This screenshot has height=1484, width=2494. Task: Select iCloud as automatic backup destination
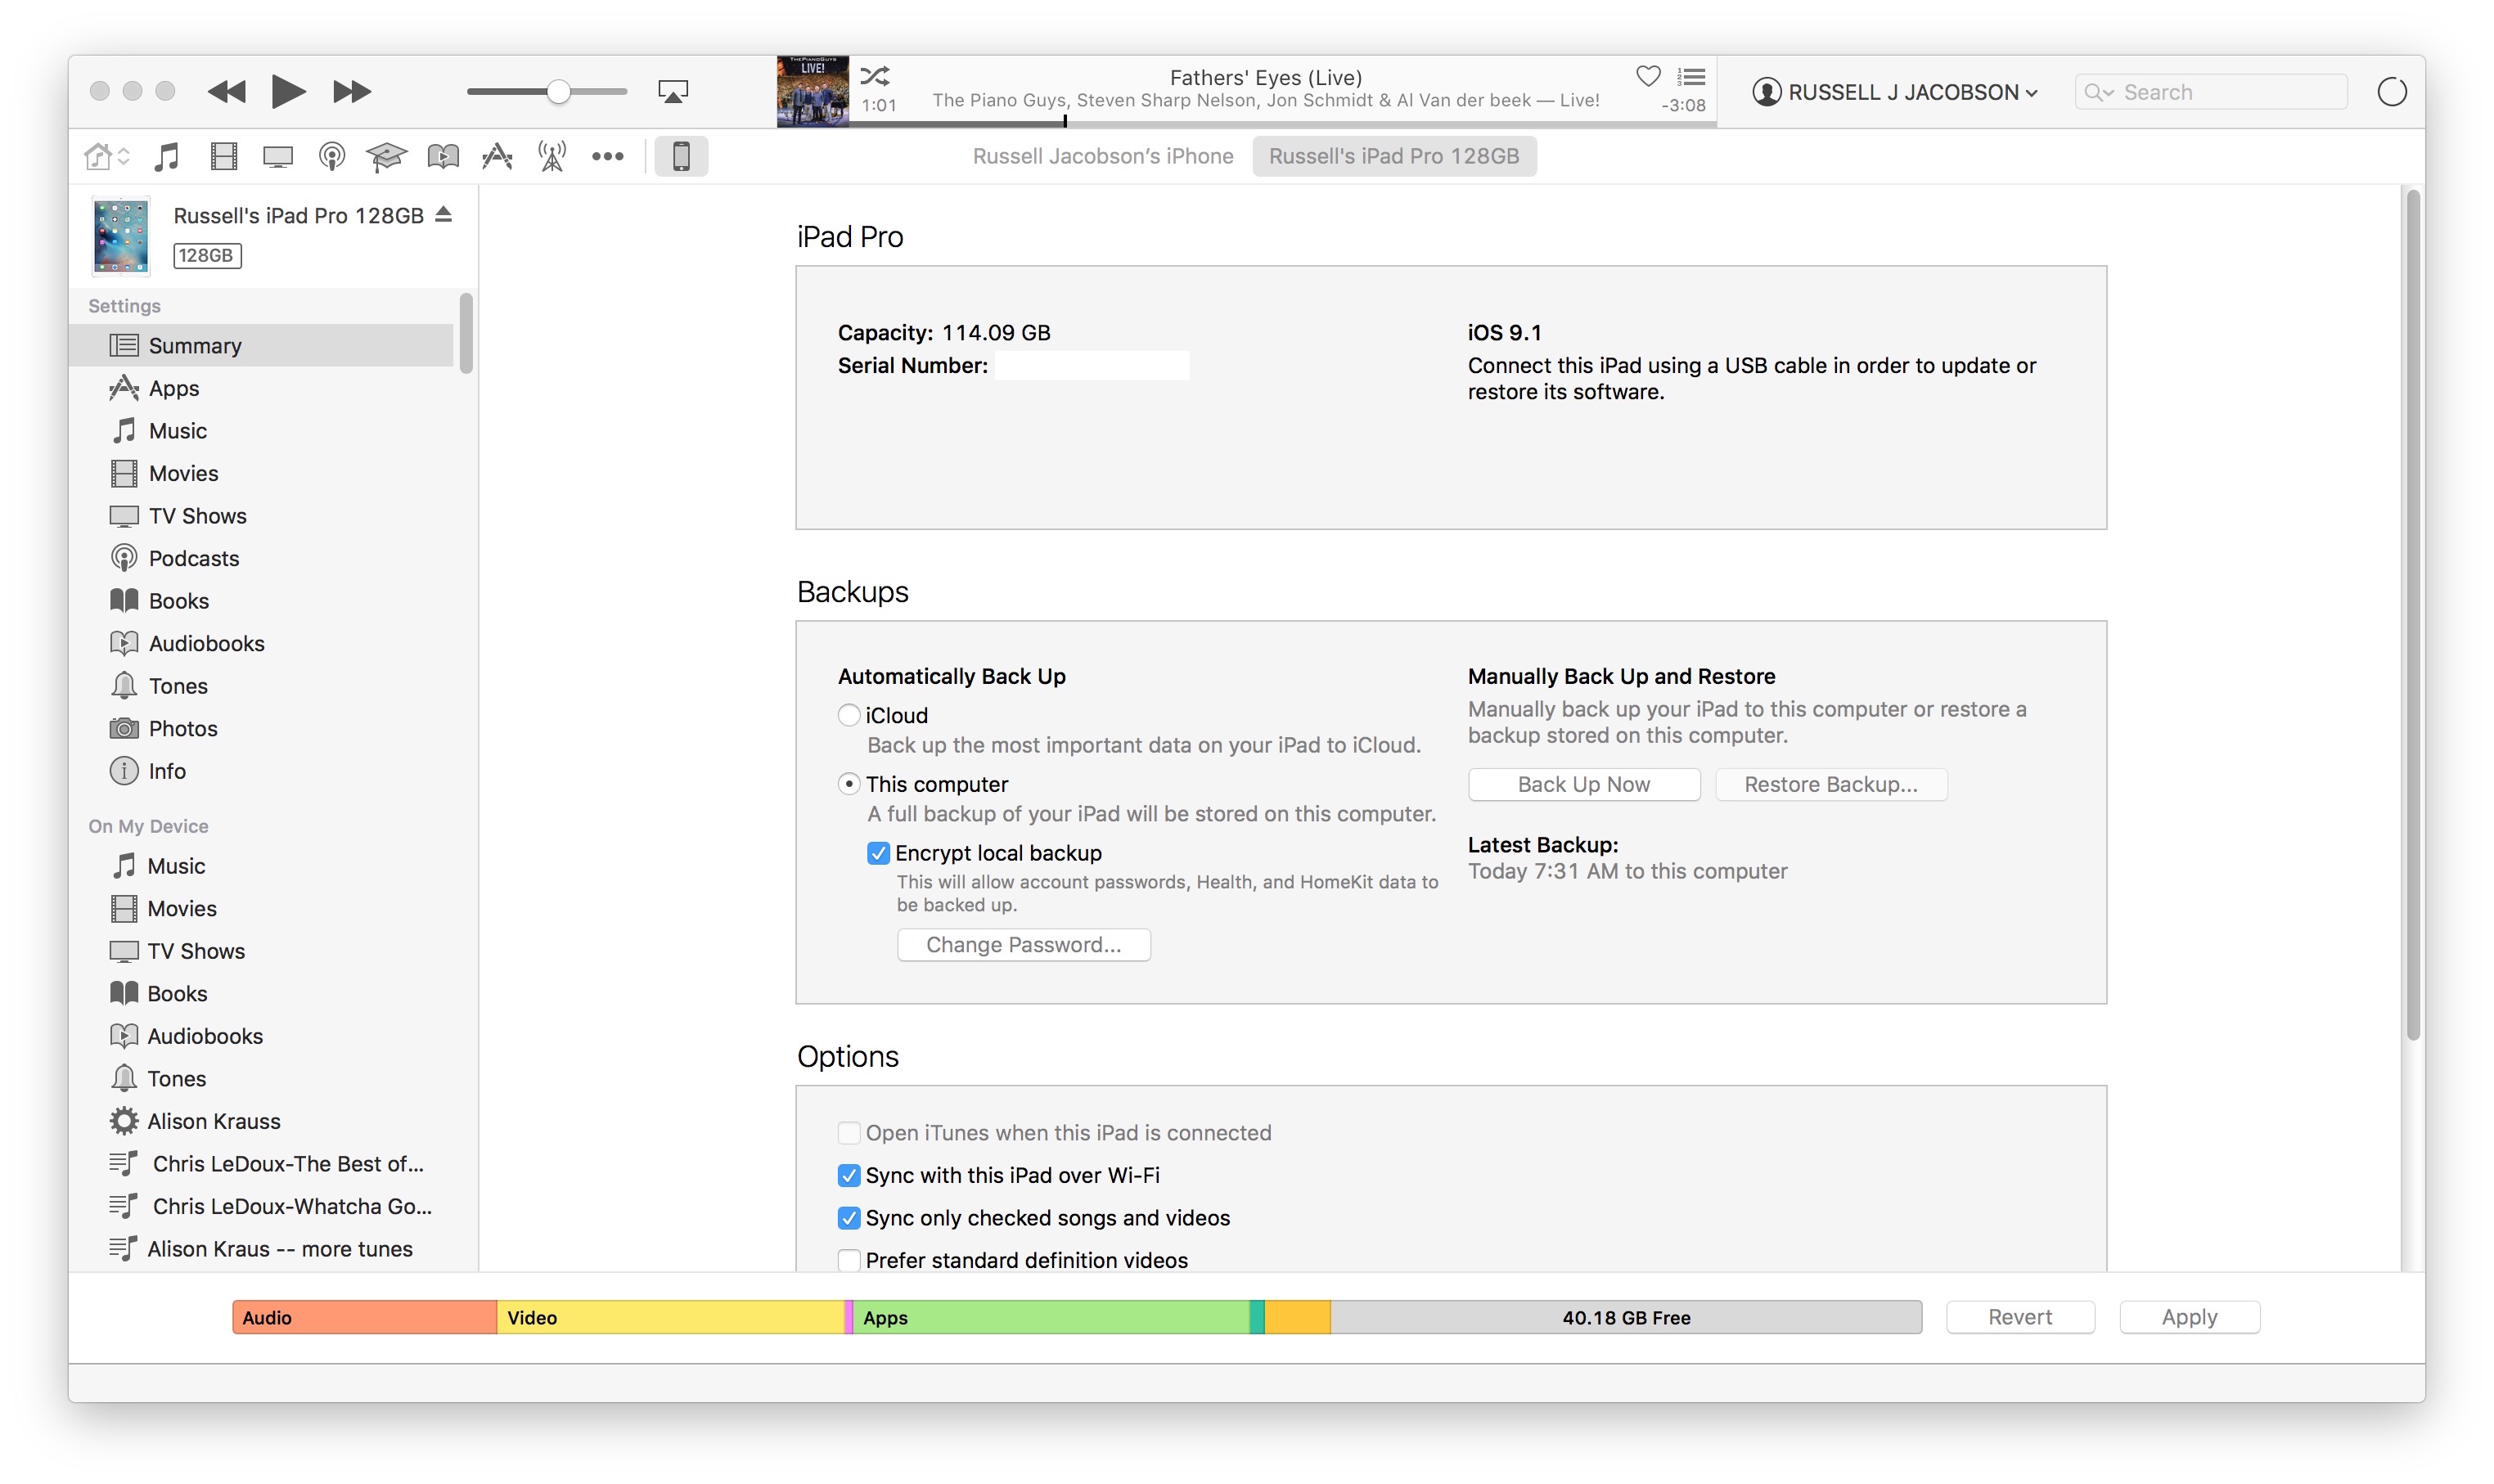[849, 715]
